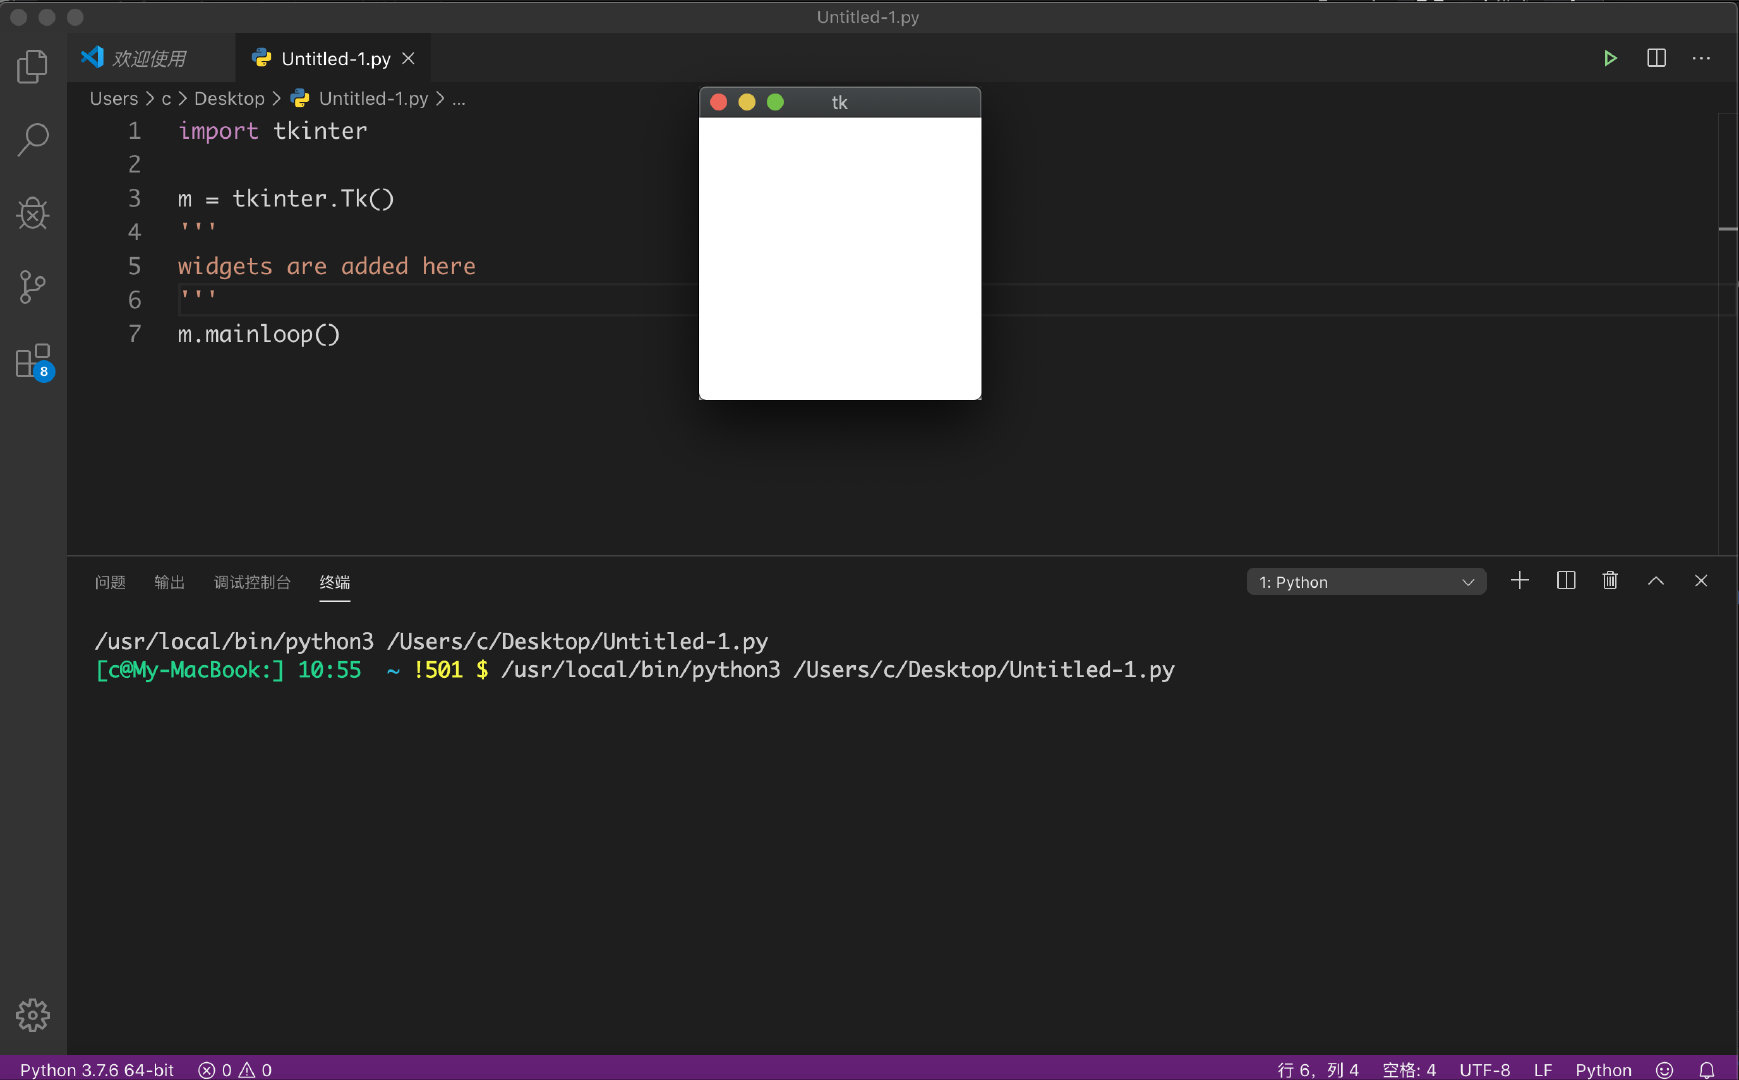Split the terminal pane
Image resolution: width=1739 pixels, height=1080 pixels.
click(x=1566, y=581)
